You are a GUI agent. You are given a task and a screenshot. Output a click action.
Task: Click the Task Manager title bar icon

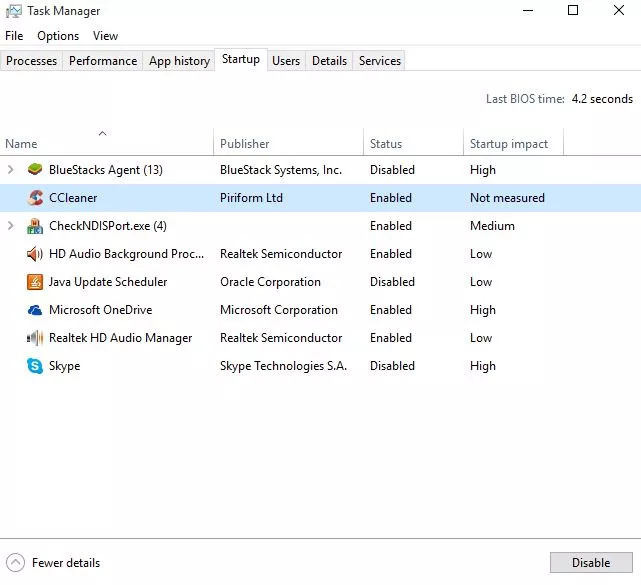coord(13,11)
